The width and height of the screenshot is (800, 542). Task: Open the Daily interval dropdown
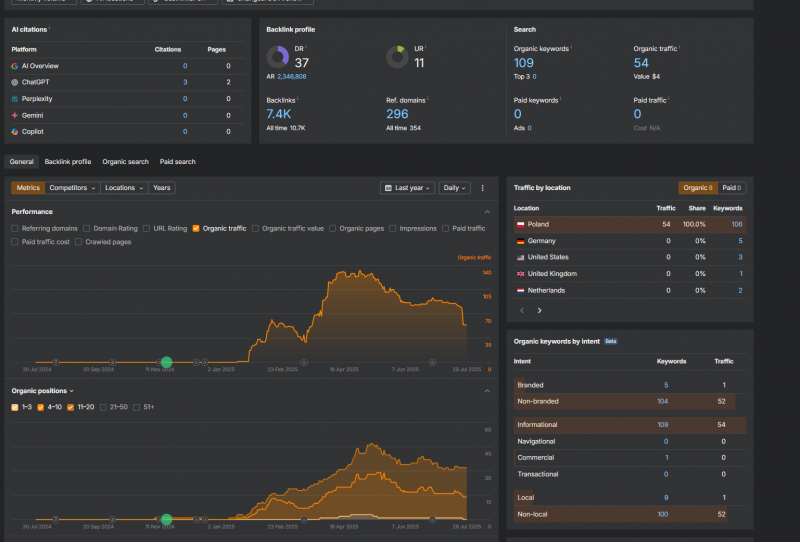pos(455,188)
